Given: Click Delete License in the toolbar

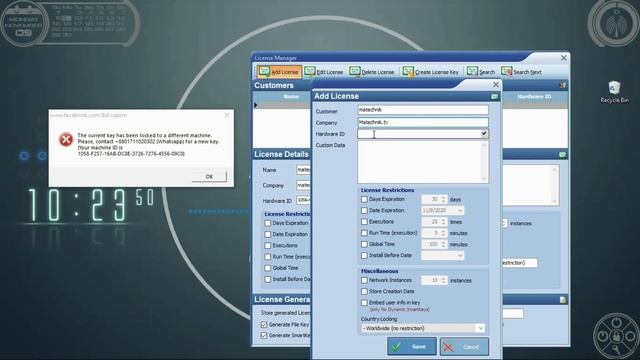Looking at the screenshot, I should tap(372, 72).
